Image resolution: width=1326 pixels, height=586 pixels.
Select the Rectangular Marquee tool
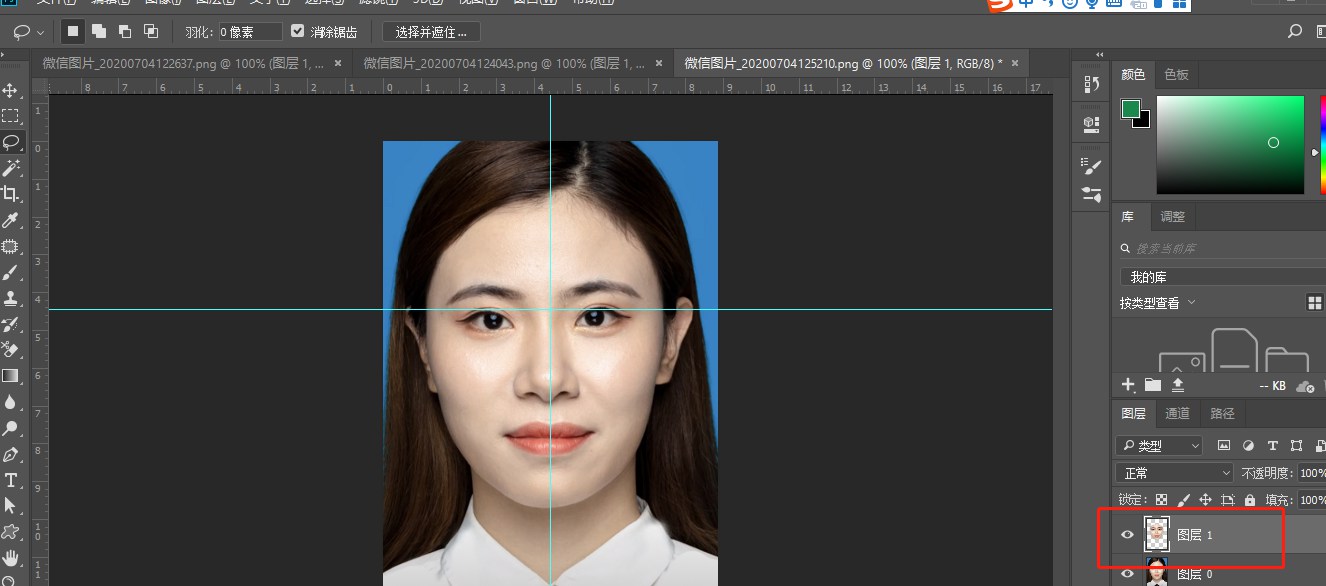(11, 116)
